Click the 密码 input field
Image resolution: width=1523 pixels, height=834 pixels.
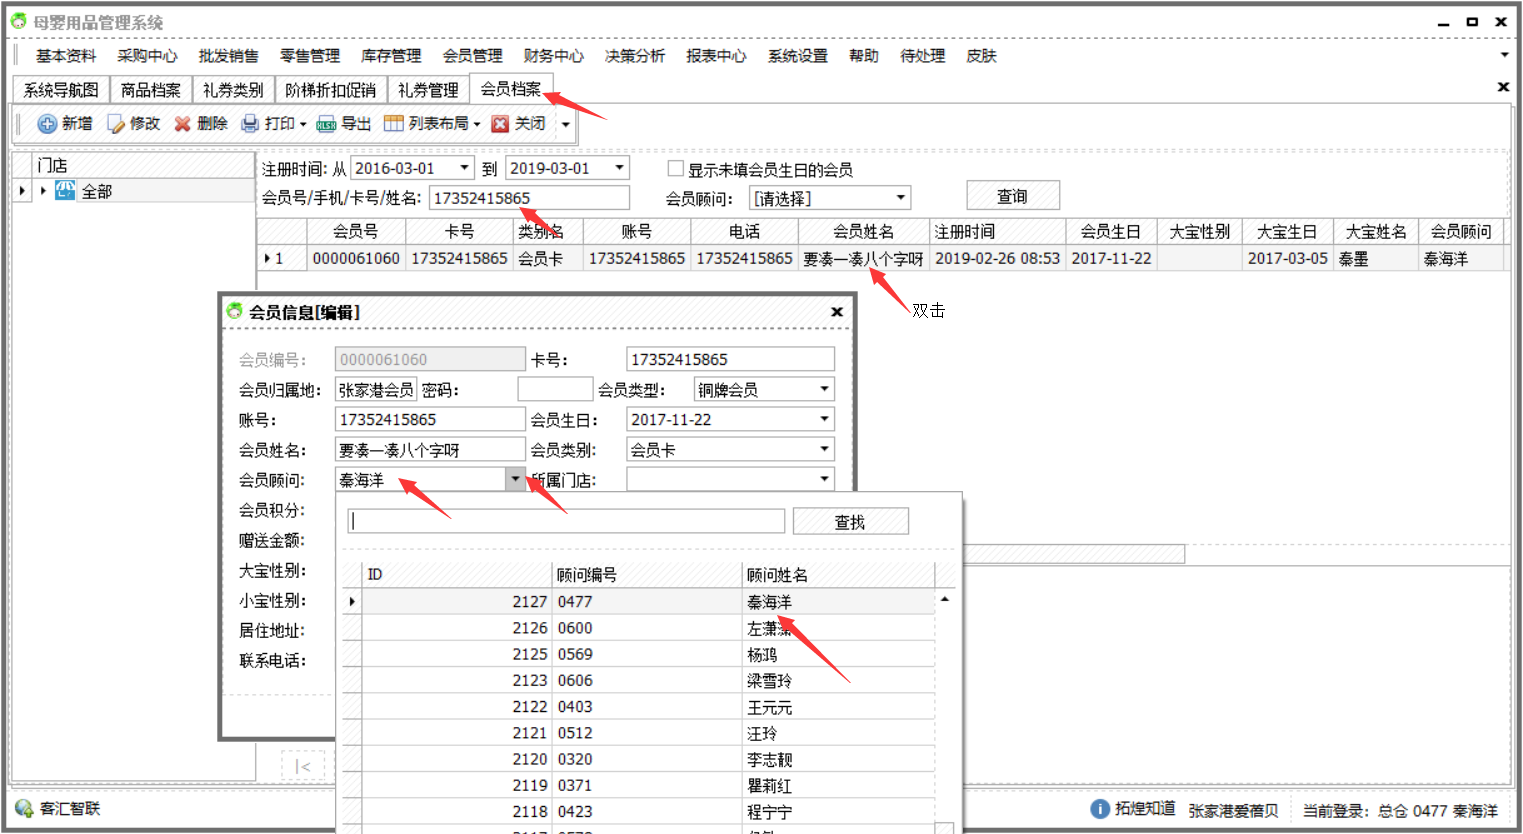(555, 389)
